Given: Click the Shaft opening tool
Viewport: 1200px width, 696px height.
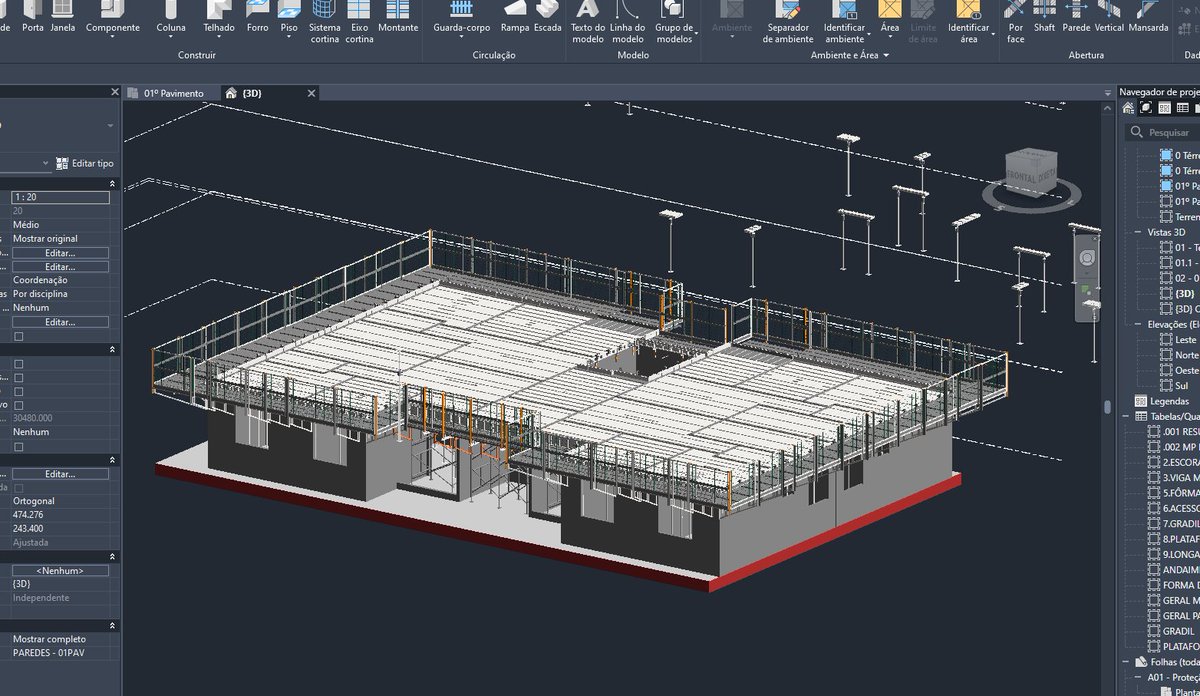Looking at the screenshot, I should [1043, 20].
